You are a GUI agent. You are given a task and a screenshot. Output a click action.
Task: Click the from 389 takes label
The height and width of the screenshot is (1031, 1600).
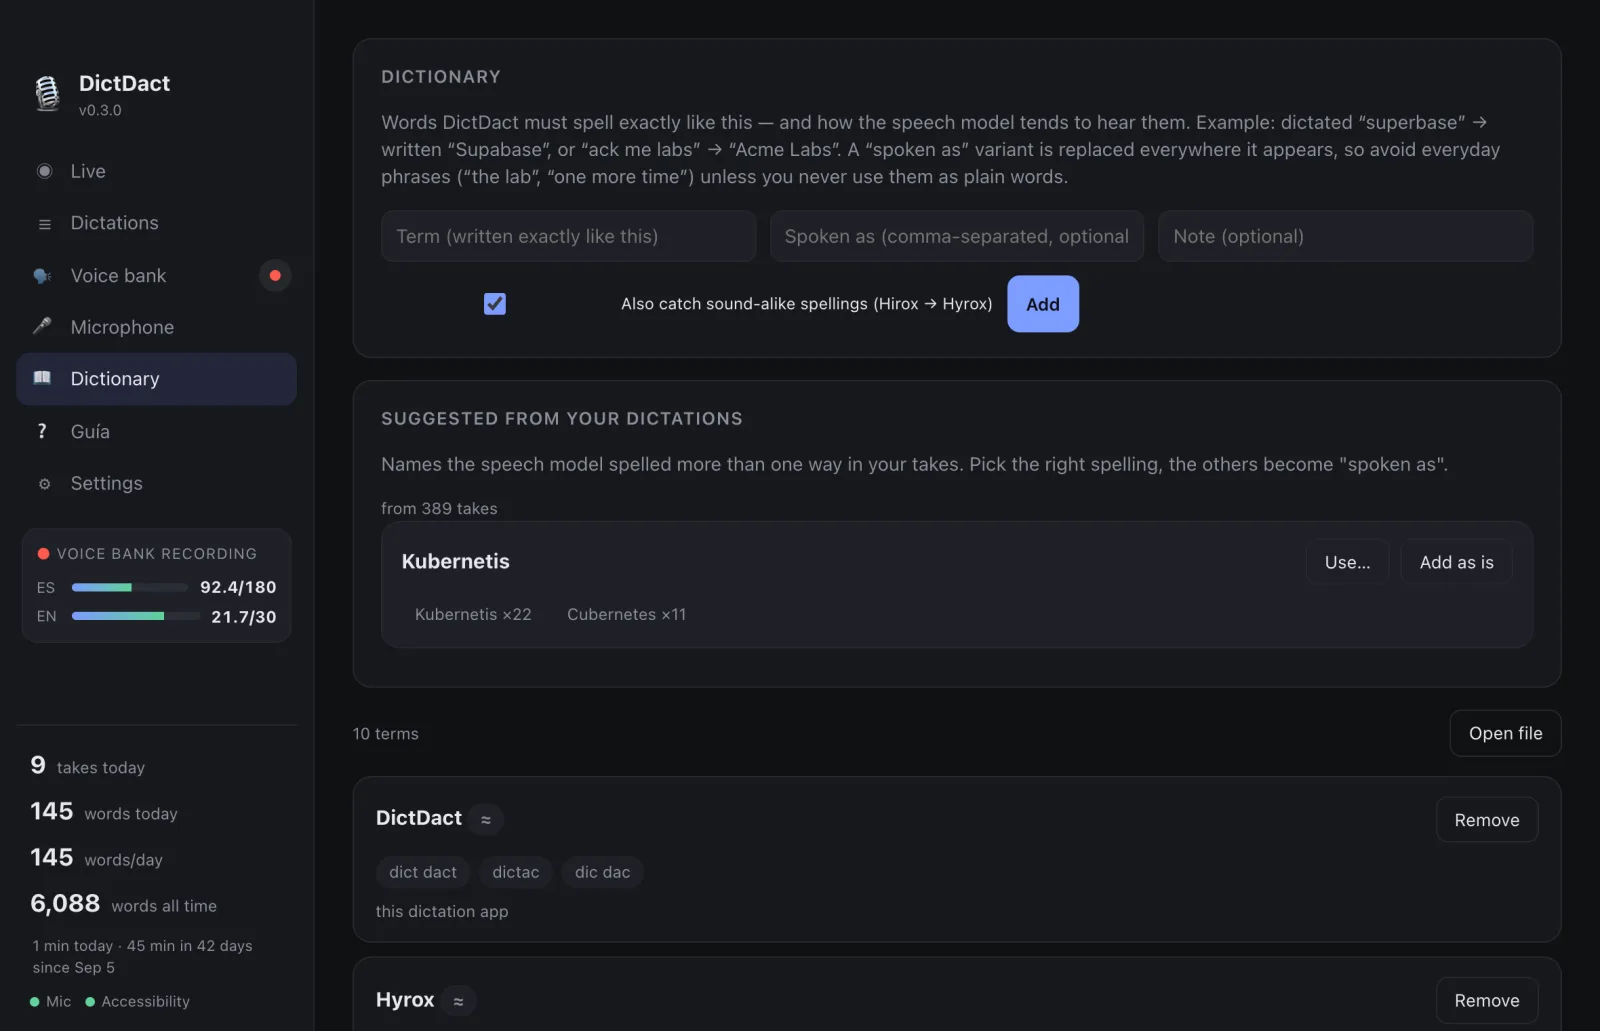click(x=439, y=508)
